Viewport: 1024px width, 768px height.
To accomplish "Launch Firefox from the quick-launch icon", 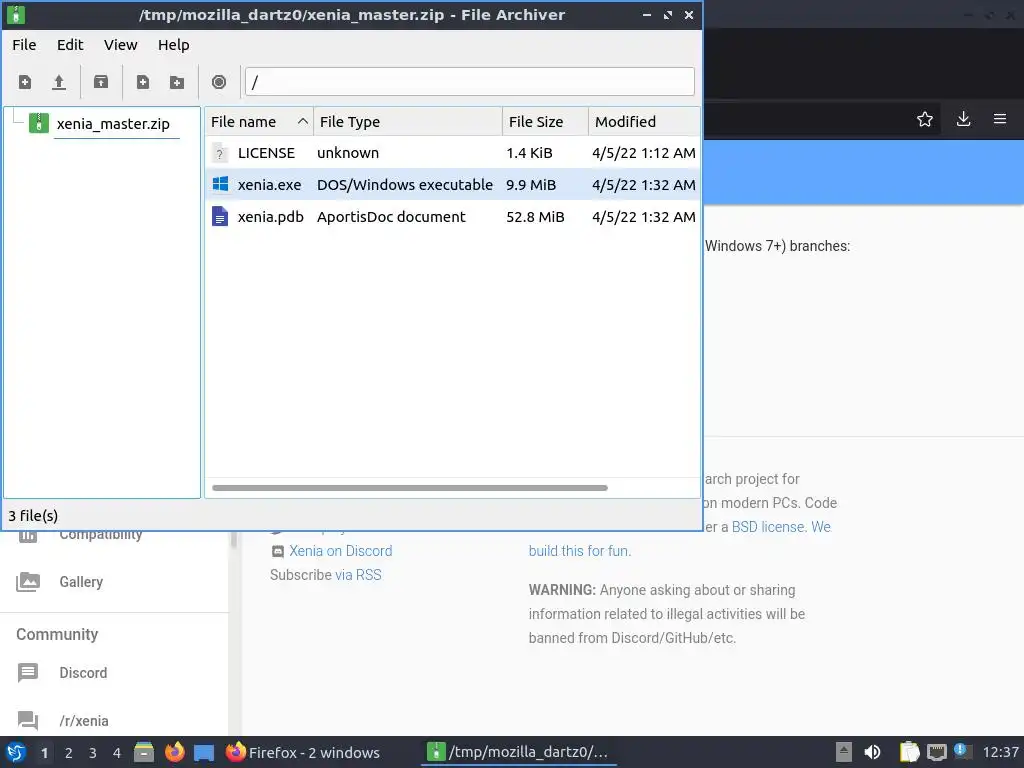I will [x=174, y=752].
